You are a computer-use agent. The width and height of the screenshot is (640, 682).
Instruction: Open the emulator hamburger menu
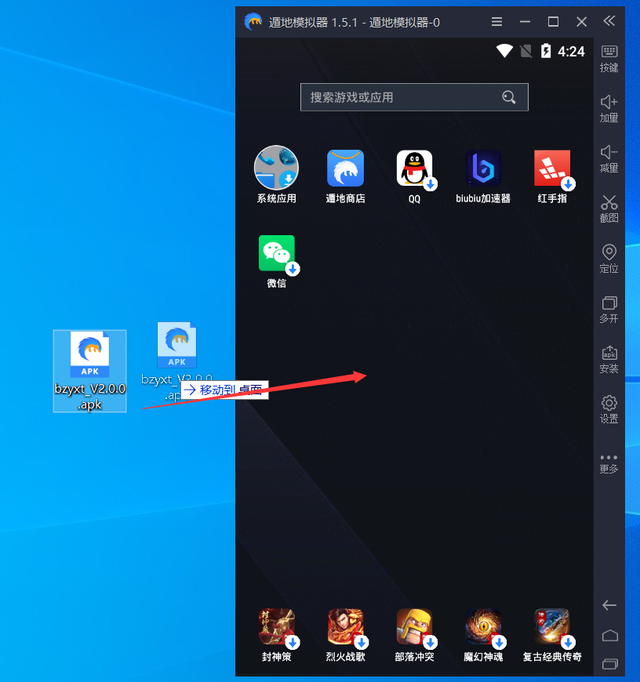(497, 21)
